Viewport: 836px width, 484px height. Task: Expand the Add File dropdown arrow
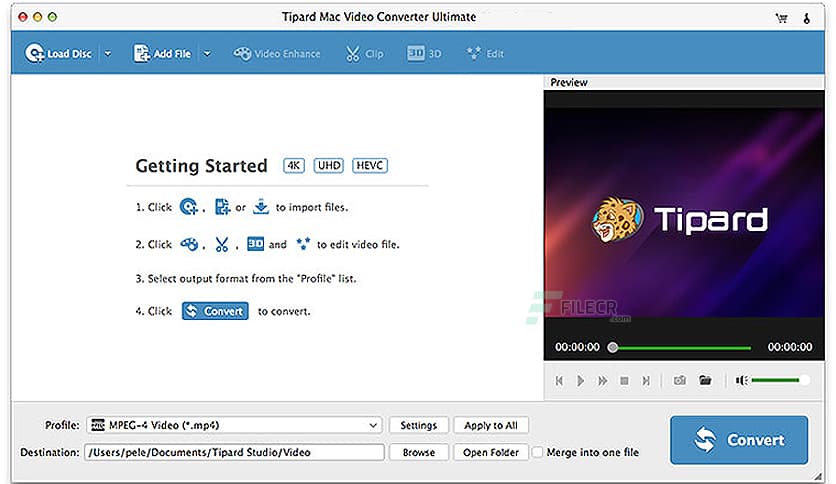click(x=207, y=53)
